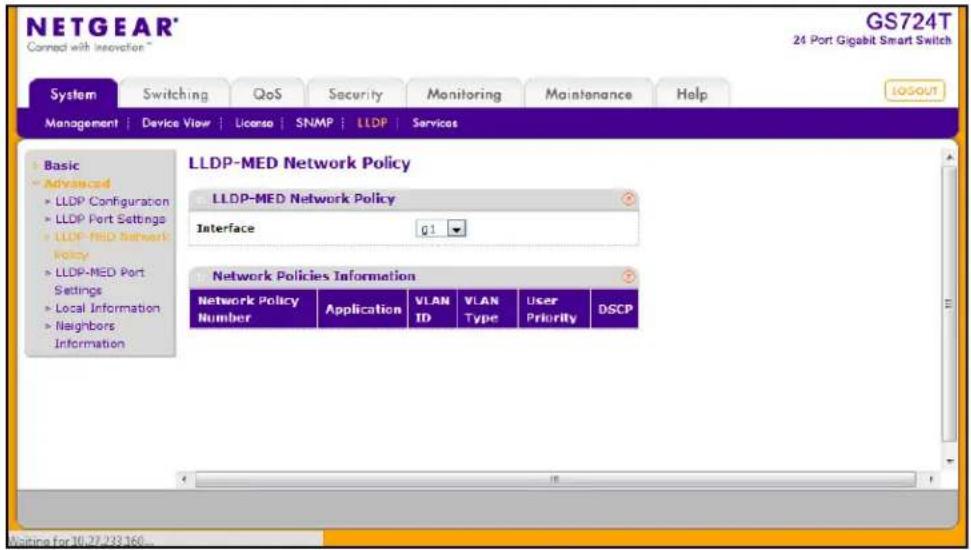This screenshot has height=550, width=971.
Task: Click the horizontal scrollbar thumb
Action: pos(555,479)
